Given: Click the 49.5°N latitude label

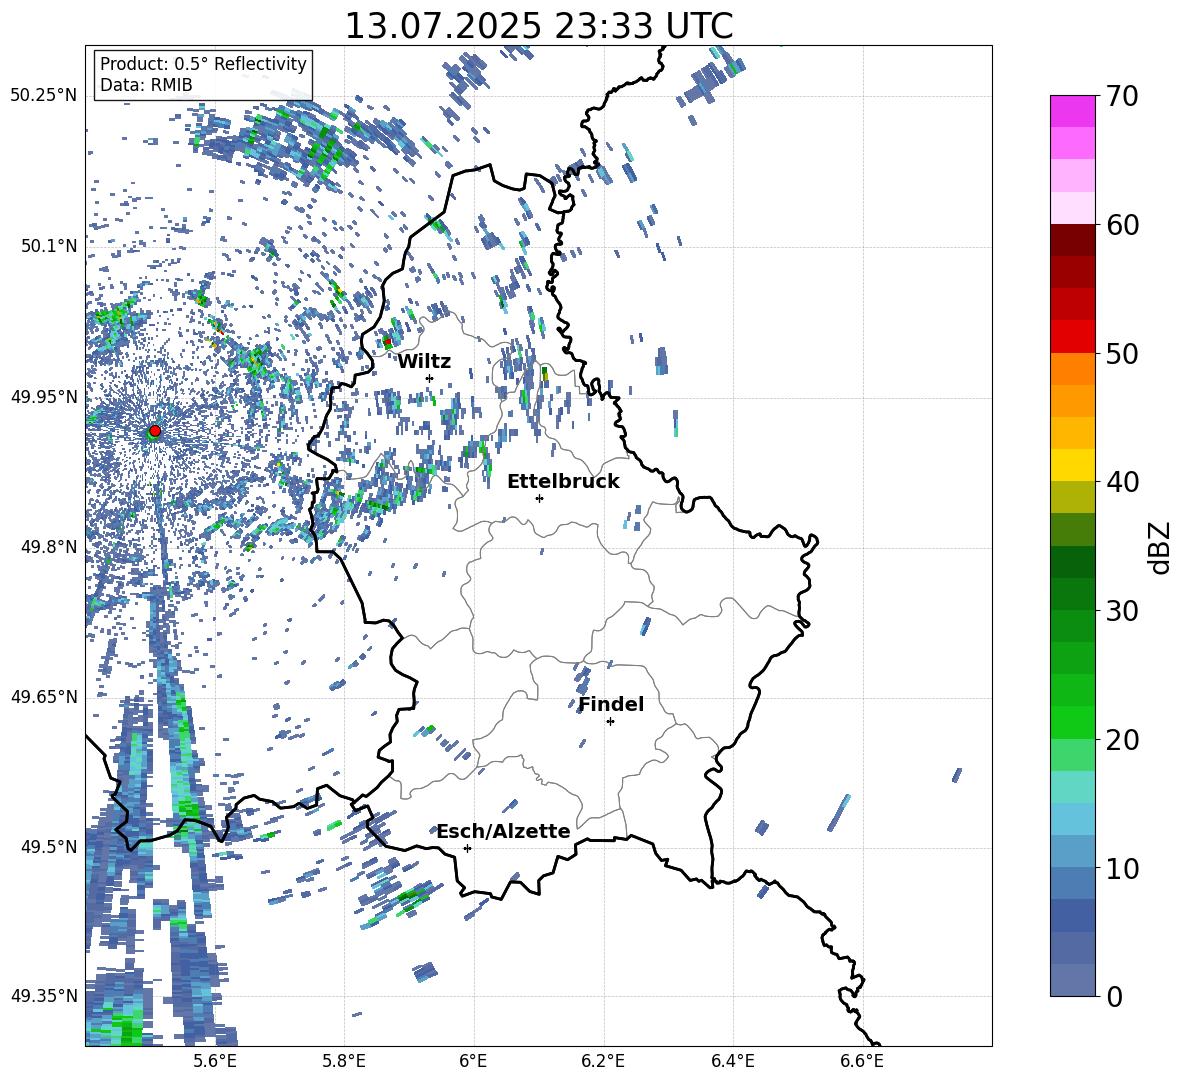Looking at the screenshot, I should pyautogui.click(x=49, y=846).
